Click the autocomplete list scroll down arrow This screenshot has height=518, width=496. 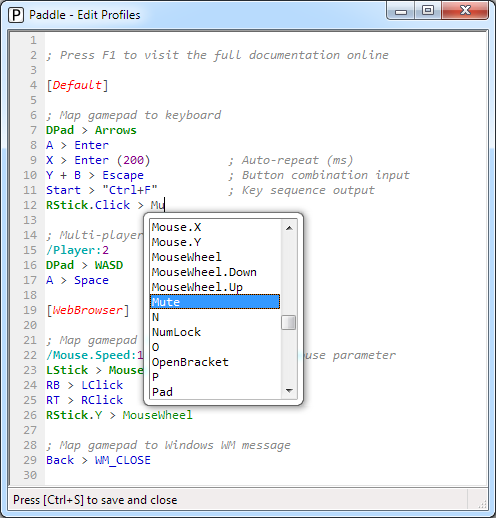tap(289, 390)
